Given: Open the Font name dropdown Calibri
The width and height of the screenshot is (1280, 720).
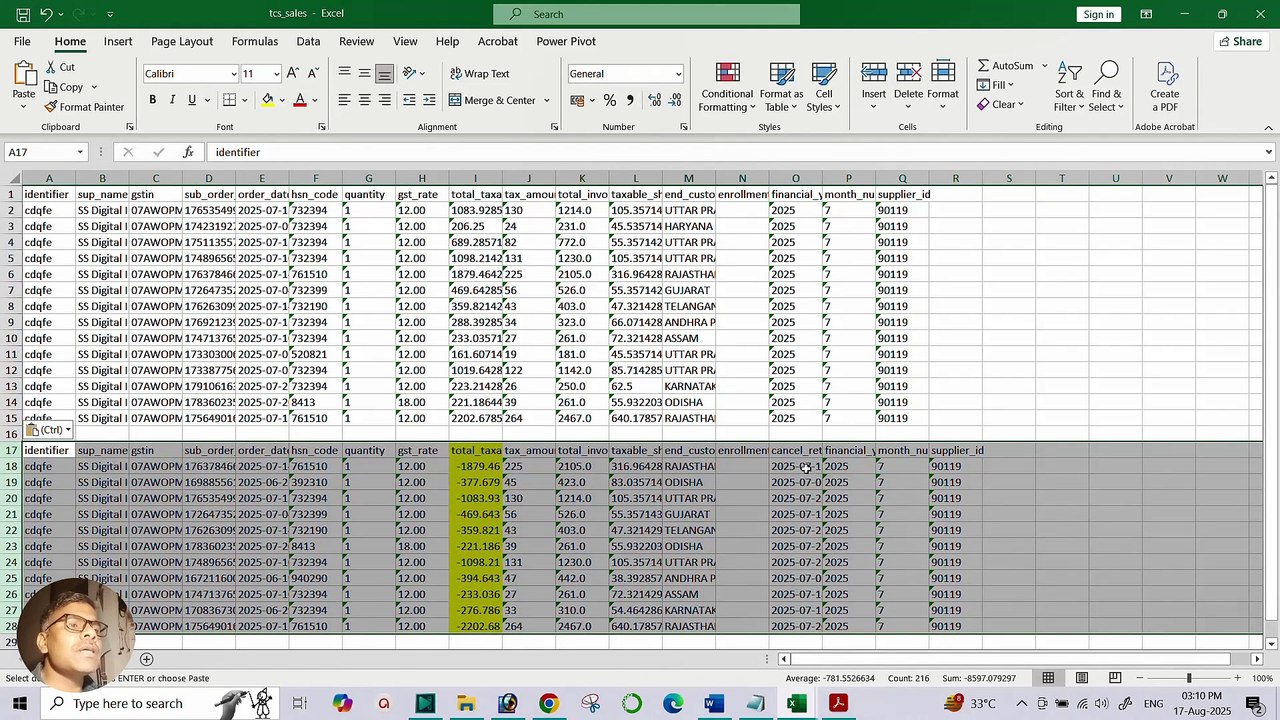Looking at the screenshot, I should coord(234,74).
